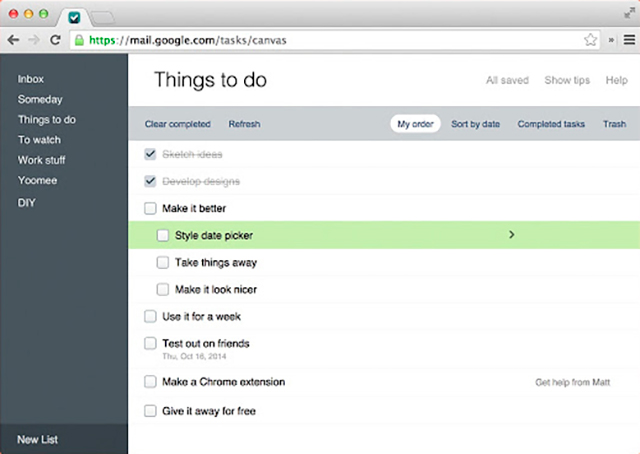Open the Someday list in the sidebar

click(40, 99)
